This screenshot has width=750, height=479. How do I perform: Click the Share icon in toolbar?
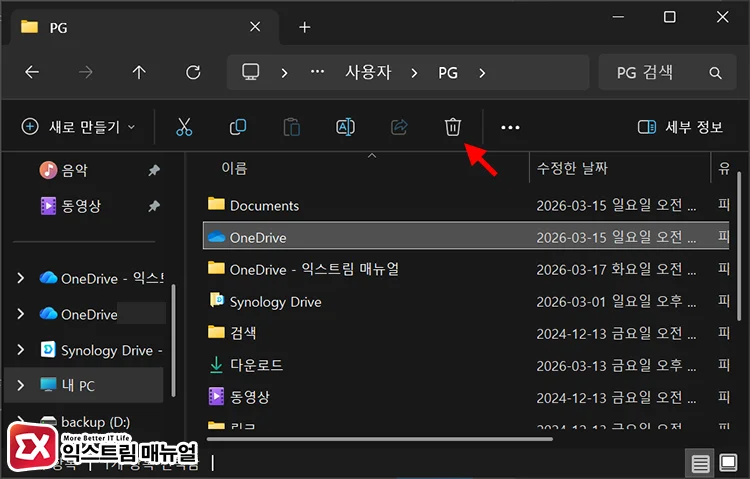[x=399, y=127]
